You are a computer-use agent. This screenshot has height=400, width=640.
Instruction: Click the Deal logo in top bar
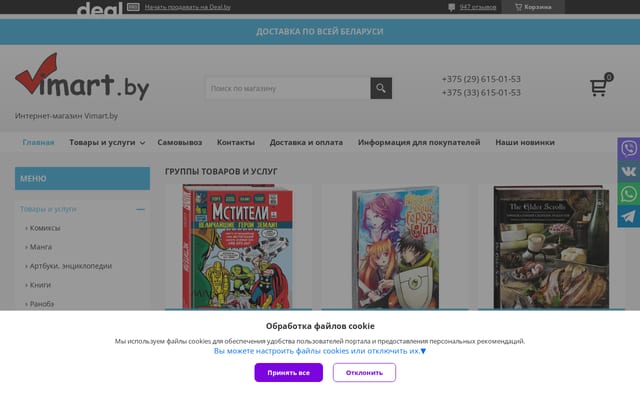pyautogui.click(x=99, y=7)
